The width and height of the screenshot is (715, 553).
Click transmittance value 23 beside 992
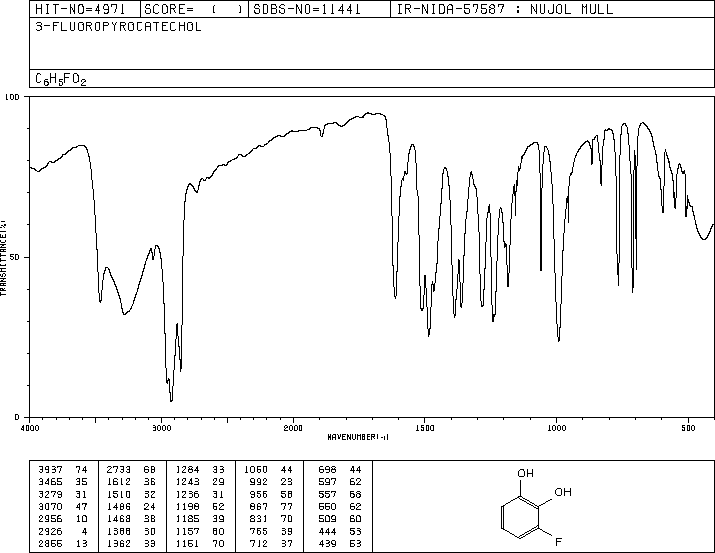tap(287, 482)
